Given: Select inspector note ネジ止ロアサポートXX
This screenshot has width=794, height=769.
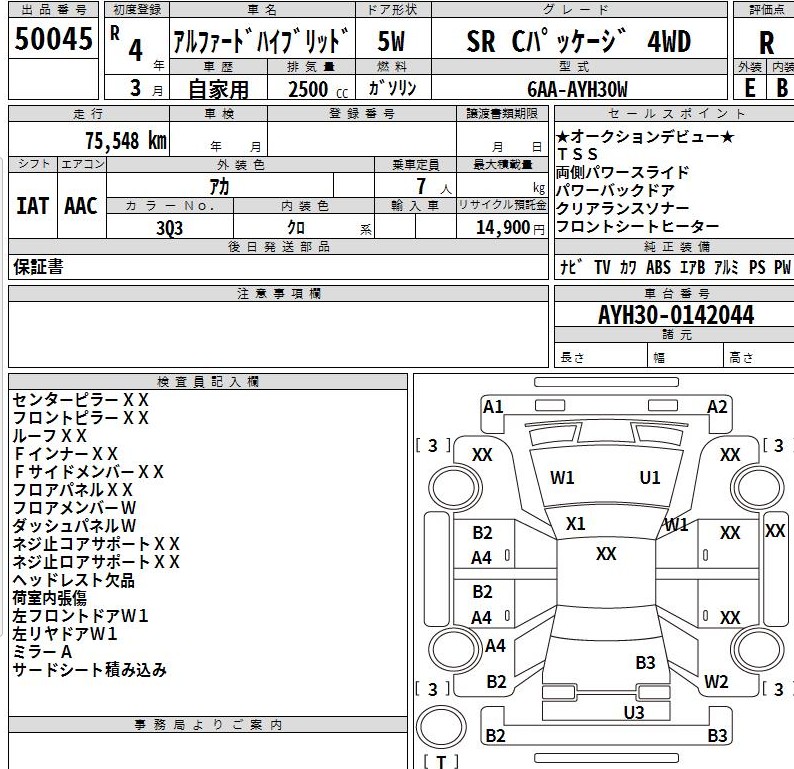Looking at the screenshot, I should tap(96, 561).
